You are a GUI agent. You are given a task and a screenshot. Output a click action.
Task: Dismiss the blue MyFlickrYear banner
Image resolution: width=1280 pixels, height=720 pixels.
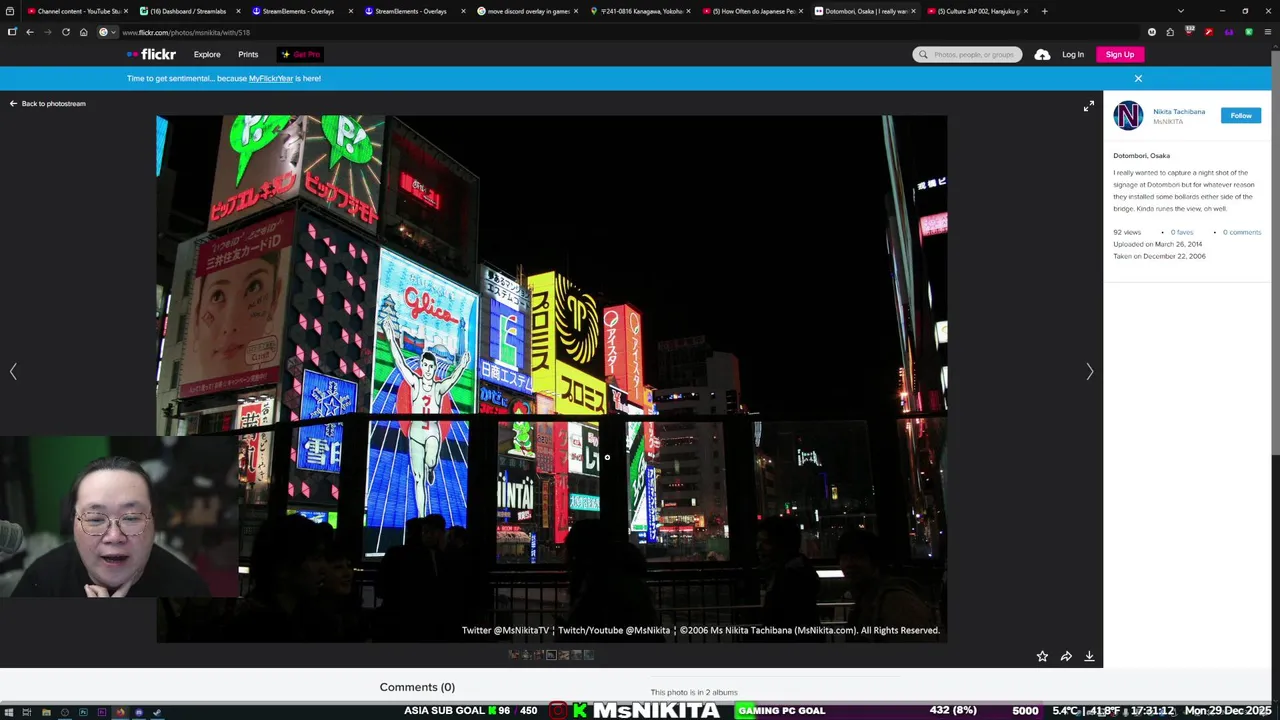(1138, 78)
